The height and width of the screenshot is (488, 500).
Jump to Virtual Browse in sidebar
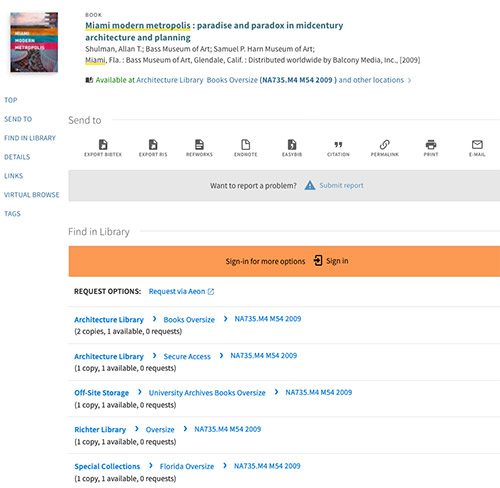tap(32, 195)
